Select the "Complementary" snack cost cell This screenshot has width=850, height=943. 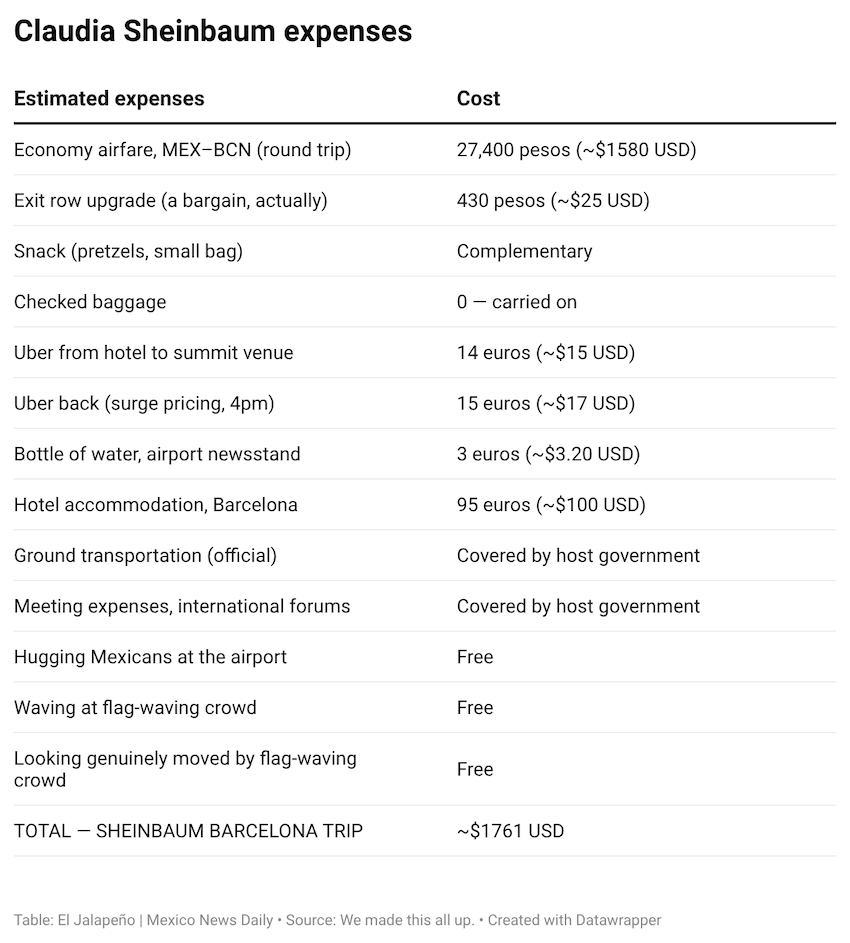coord(524,251)
